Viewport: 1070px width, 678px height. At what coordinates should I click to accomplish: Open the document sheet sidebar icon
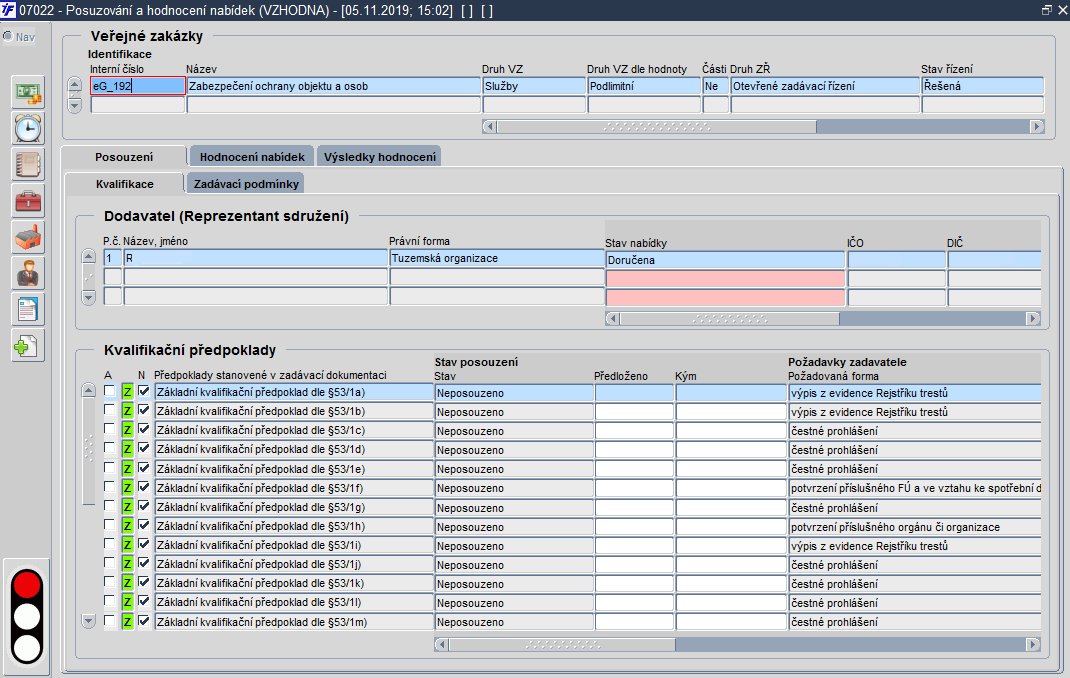click(28, 310)
